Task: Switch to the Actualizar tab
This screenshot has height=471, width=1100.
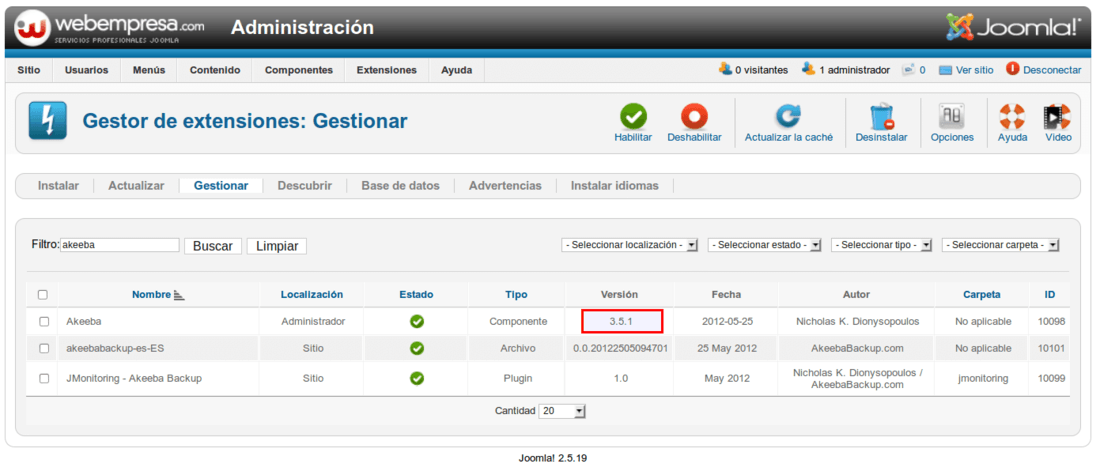Action: [136, 186]
